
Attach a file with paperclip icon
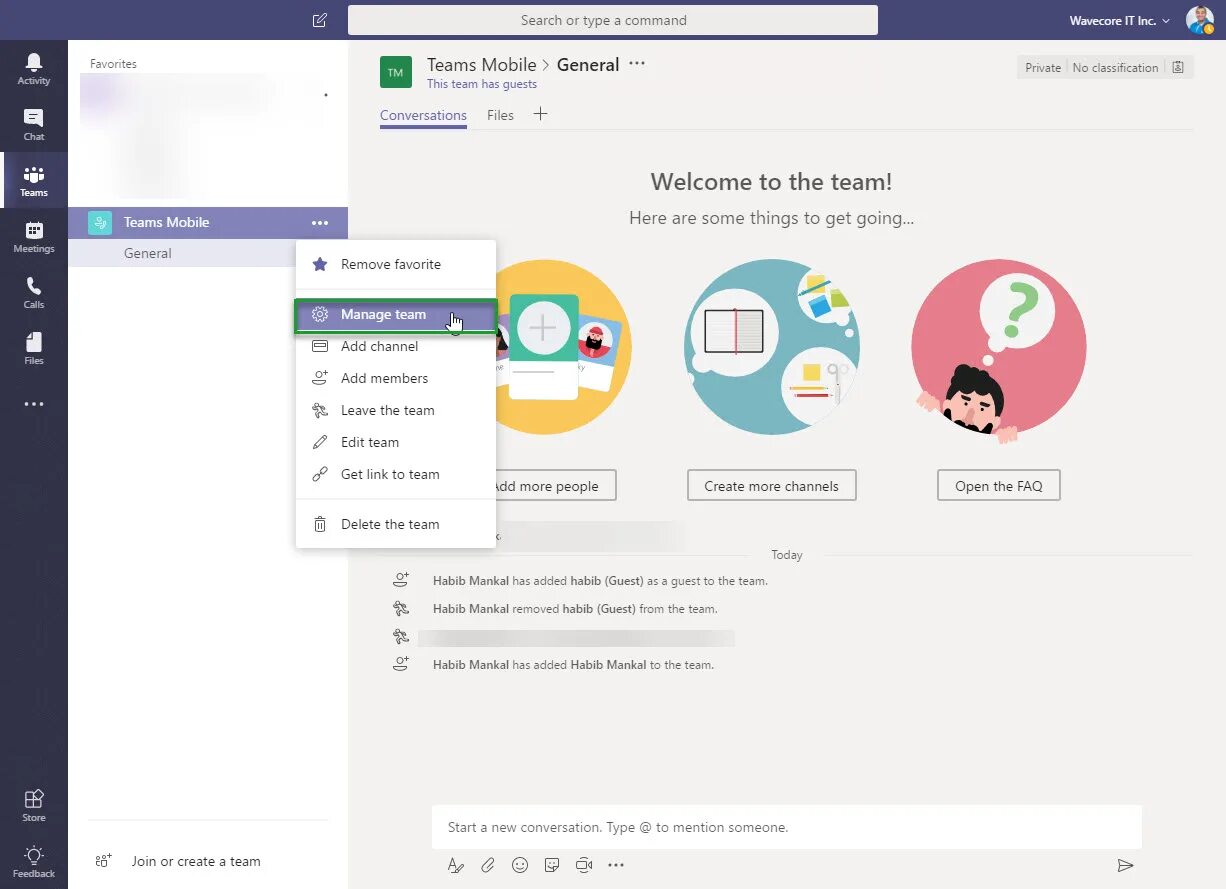(488, 865)
